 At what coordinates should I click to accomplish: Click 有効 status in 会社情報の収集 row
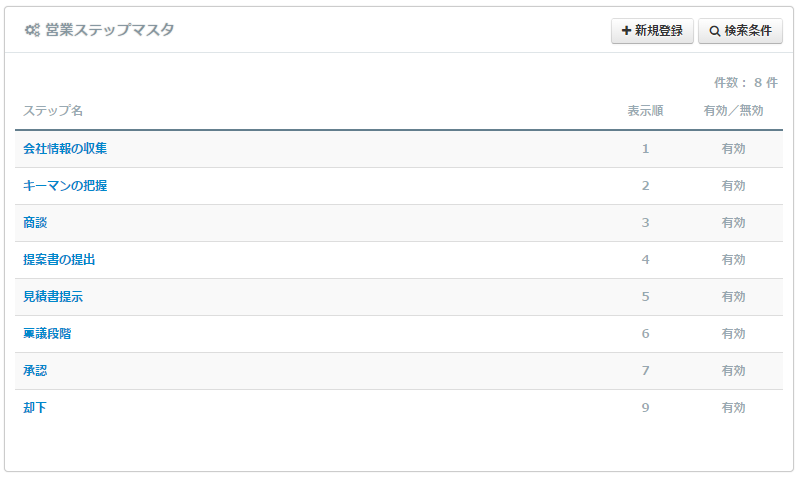(733, 149)
